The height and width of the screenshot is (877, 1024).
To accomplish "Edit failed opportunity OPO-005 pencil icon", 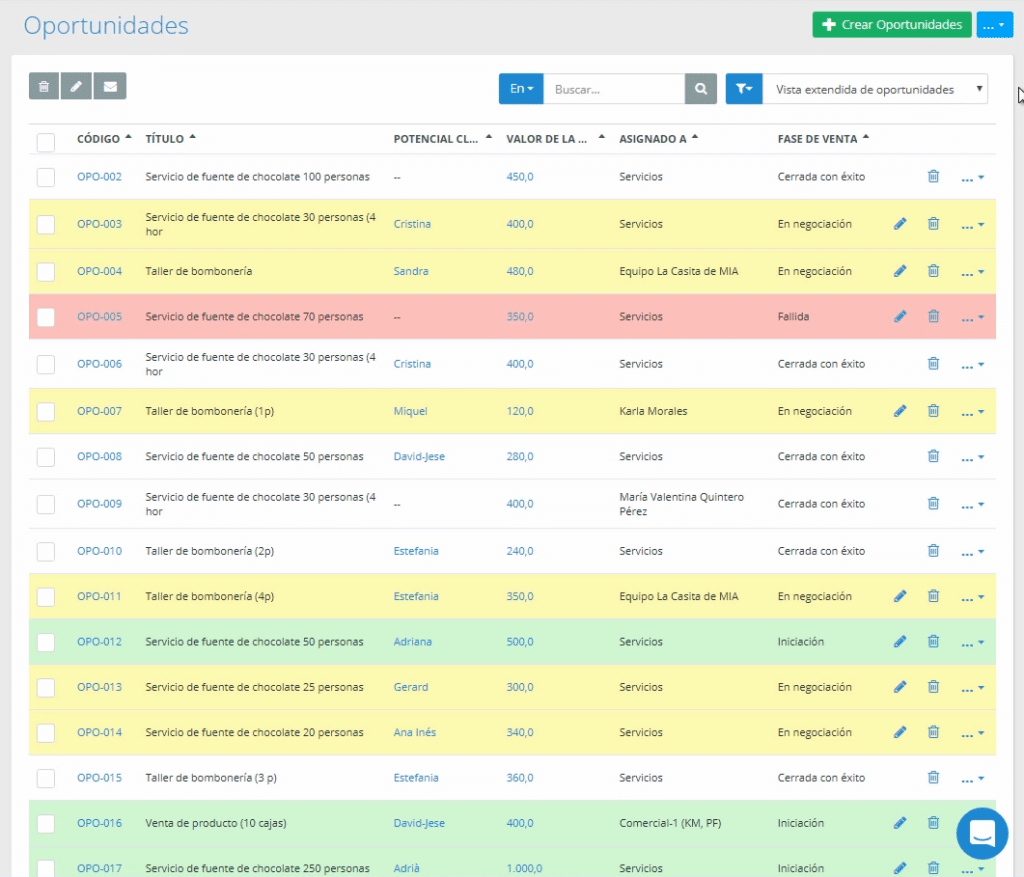I will pos(900,317).
